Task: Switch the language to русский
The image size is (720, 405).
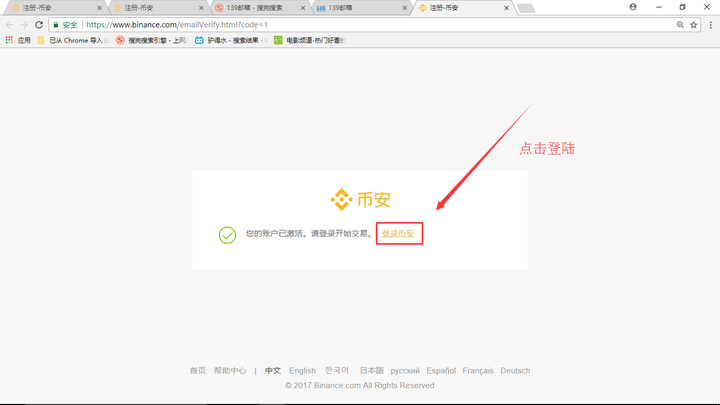Action: tap(405, 371)
